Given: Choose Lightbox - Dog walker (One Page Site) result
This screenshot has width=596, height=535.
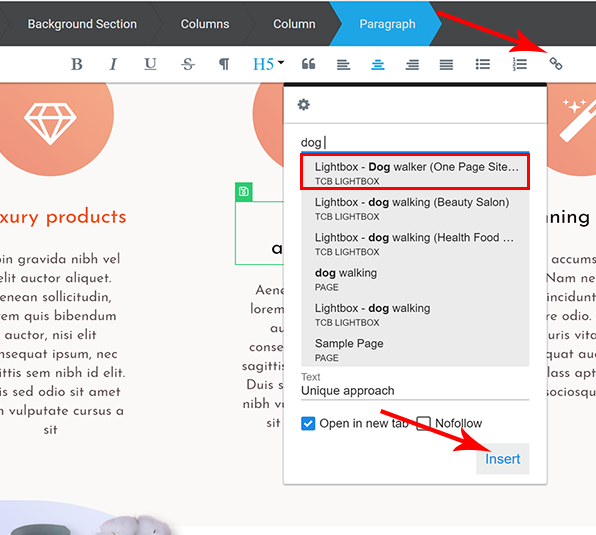Looking at the screenshot, I should coord(415,172).
